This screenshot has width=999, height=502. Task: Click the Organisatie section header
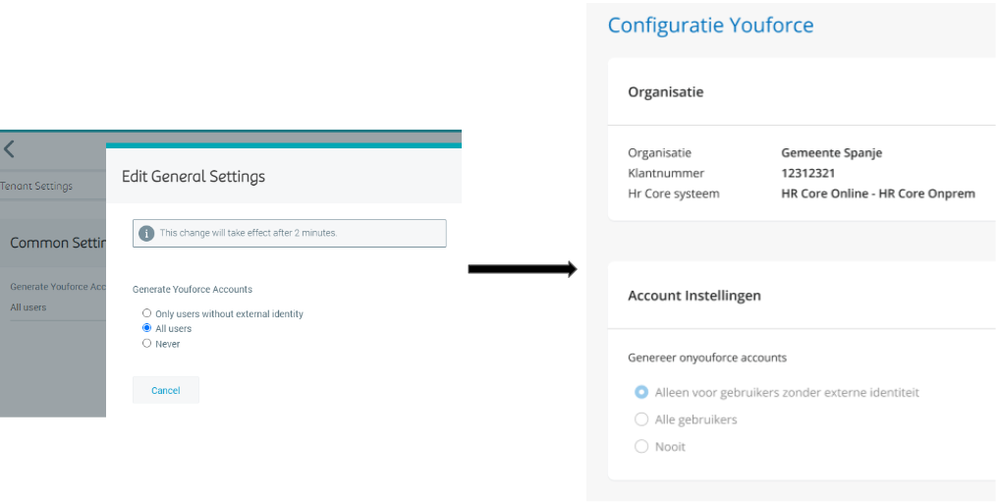[x=665, y=92]
